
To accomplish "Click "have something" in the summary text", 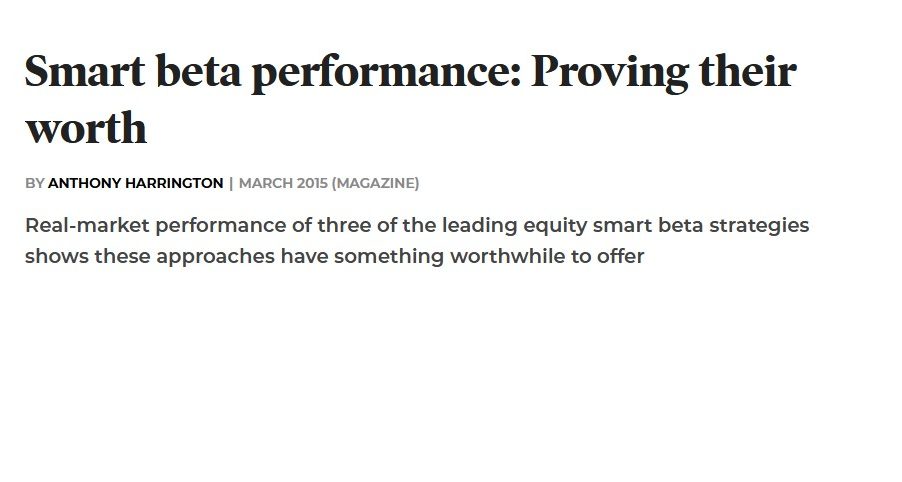I will click(362, 256).
